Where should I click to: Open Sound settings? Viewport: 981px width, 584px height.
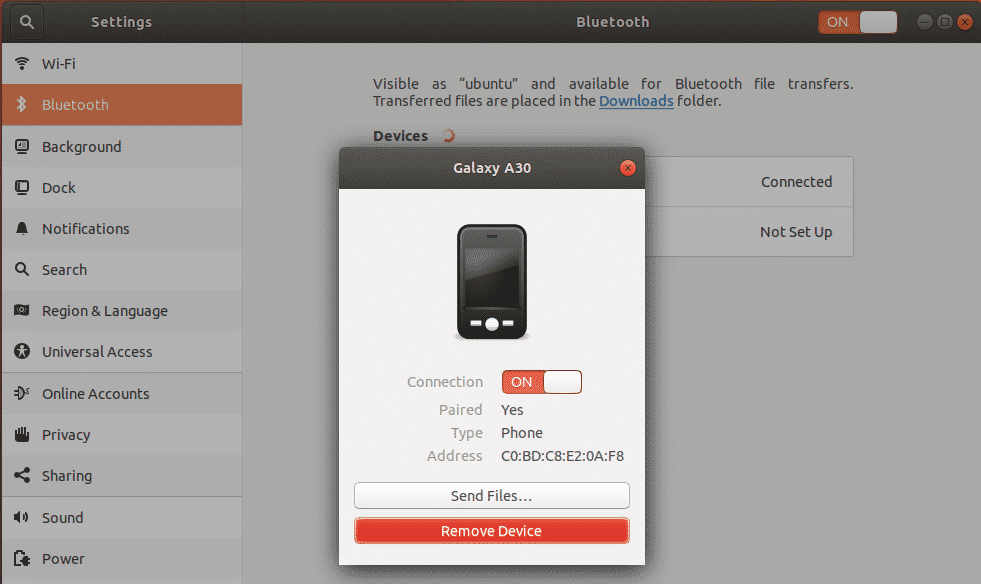[122, 517]
